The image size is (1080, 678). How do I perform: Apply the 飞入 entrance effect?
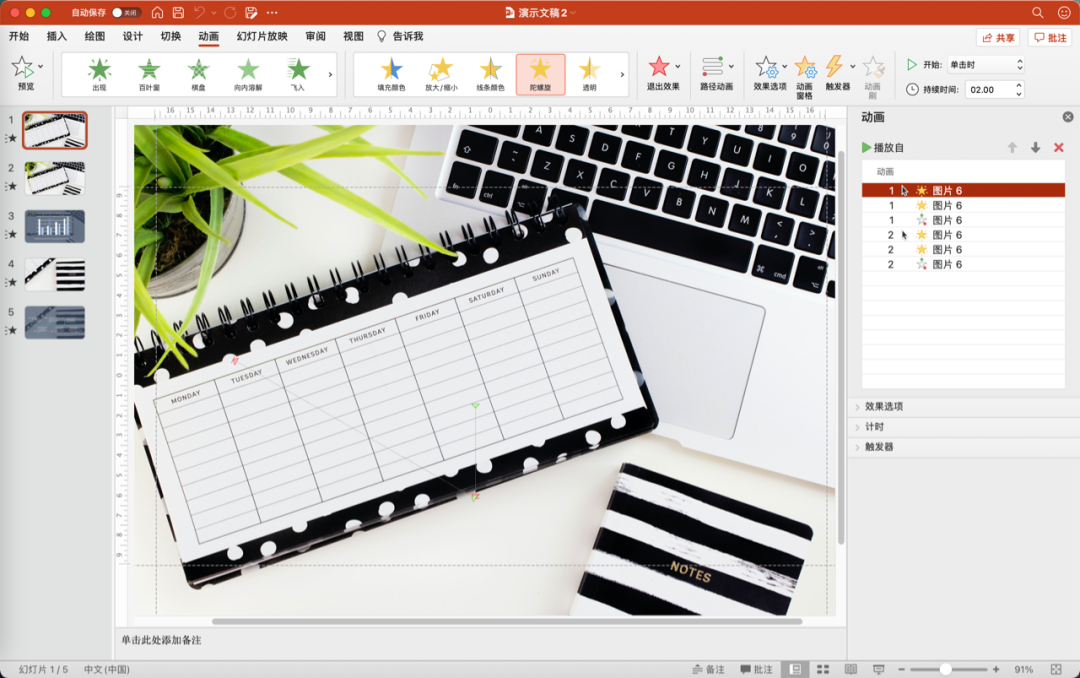(x=298, y=74)
